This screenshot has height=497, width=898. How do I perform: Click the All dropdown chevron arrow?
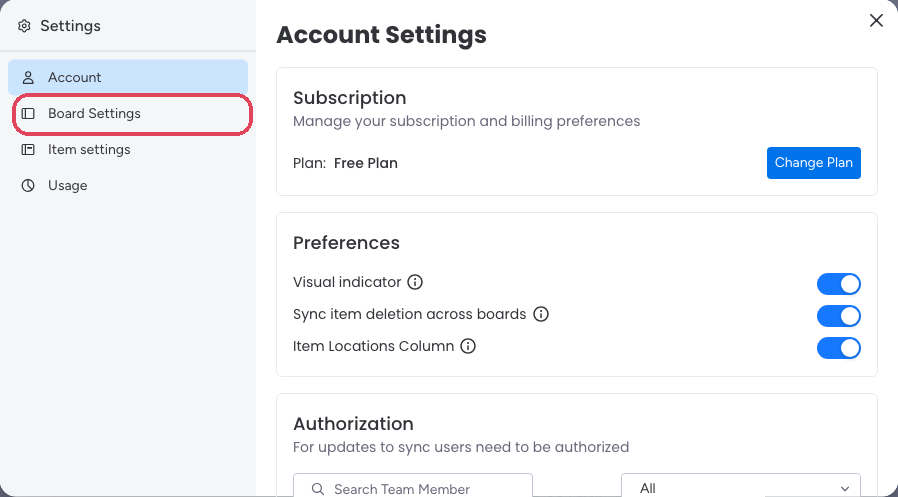coord(845,489)
